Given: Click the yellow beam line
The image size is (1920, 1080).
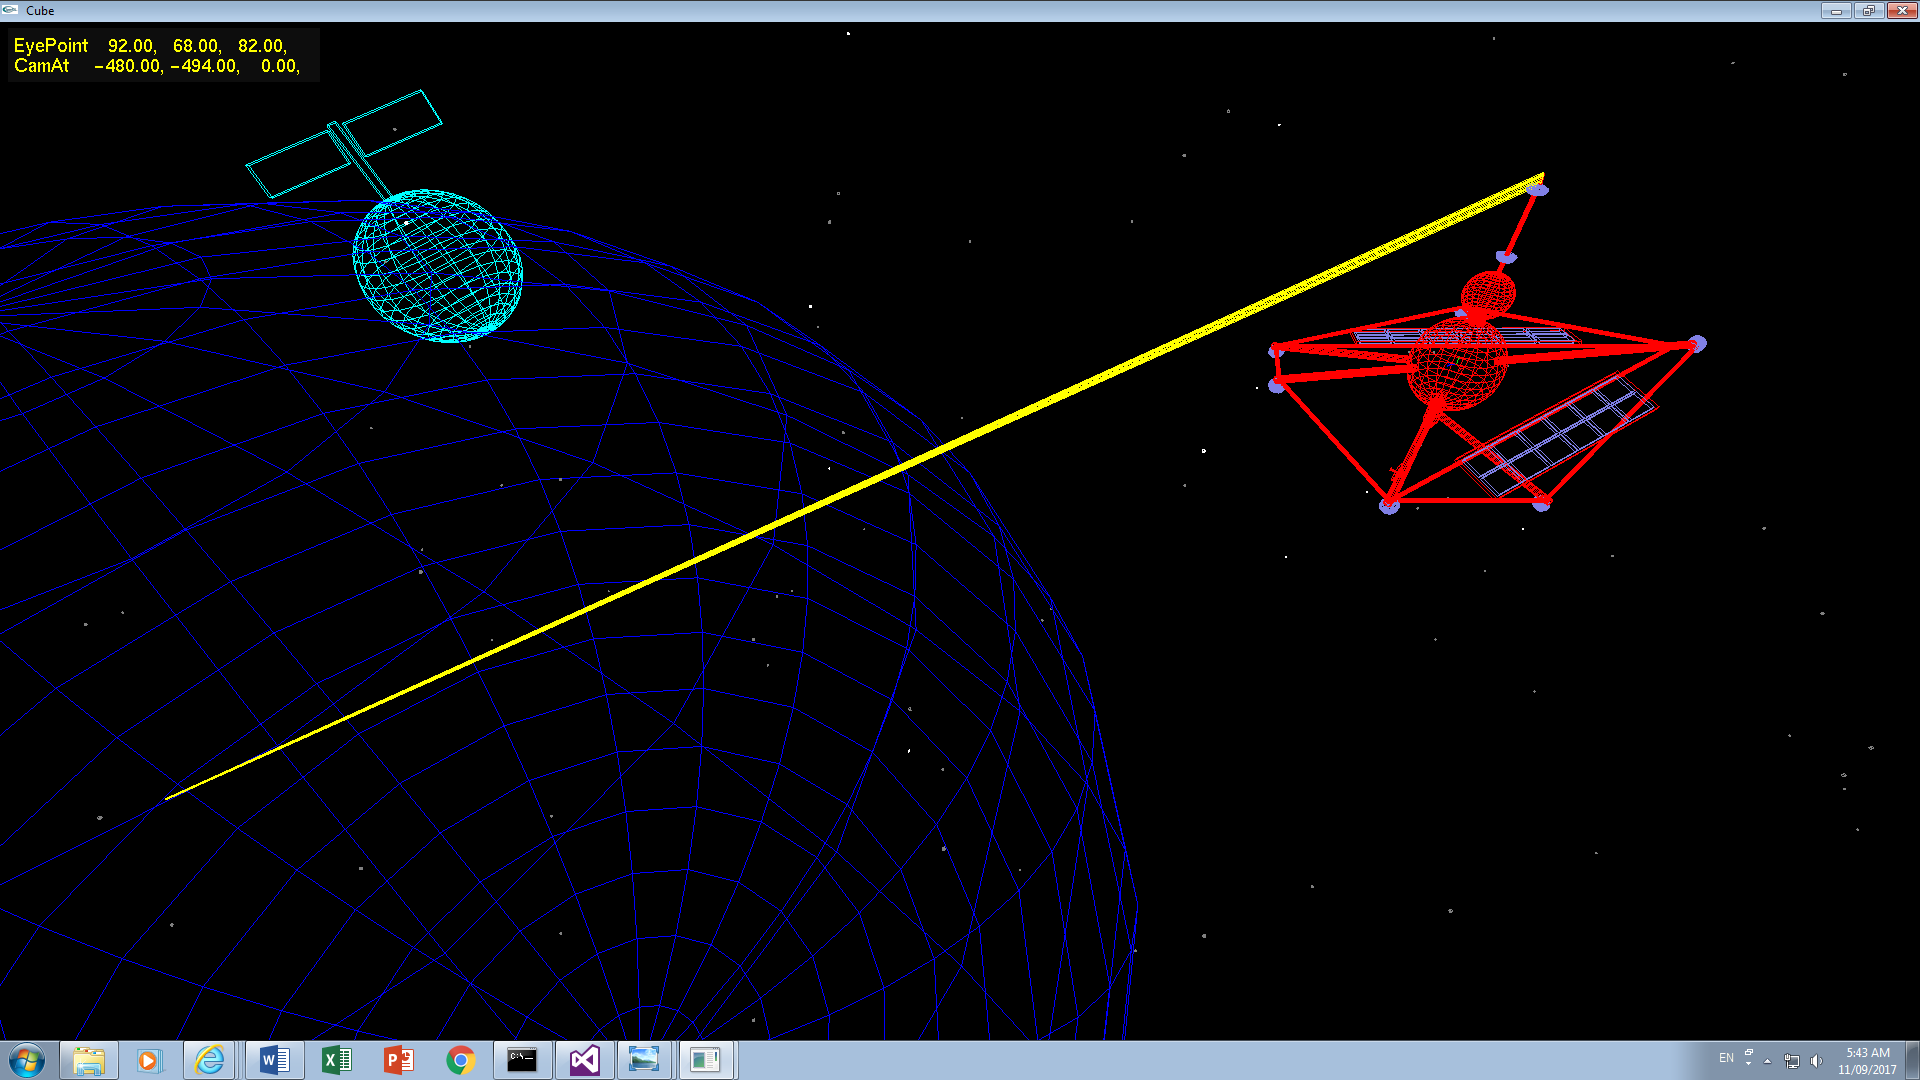Looking at the screenshot, I should coord(855,486).
